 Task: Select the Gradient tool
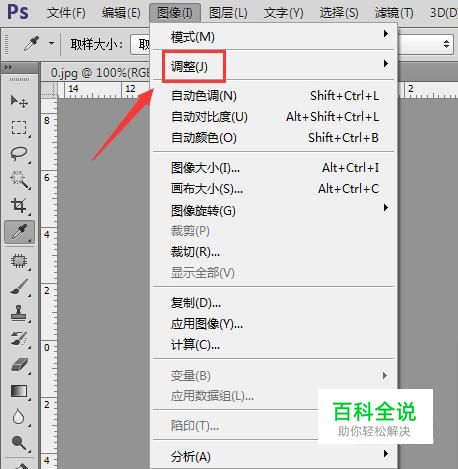[x=19, y=391]
